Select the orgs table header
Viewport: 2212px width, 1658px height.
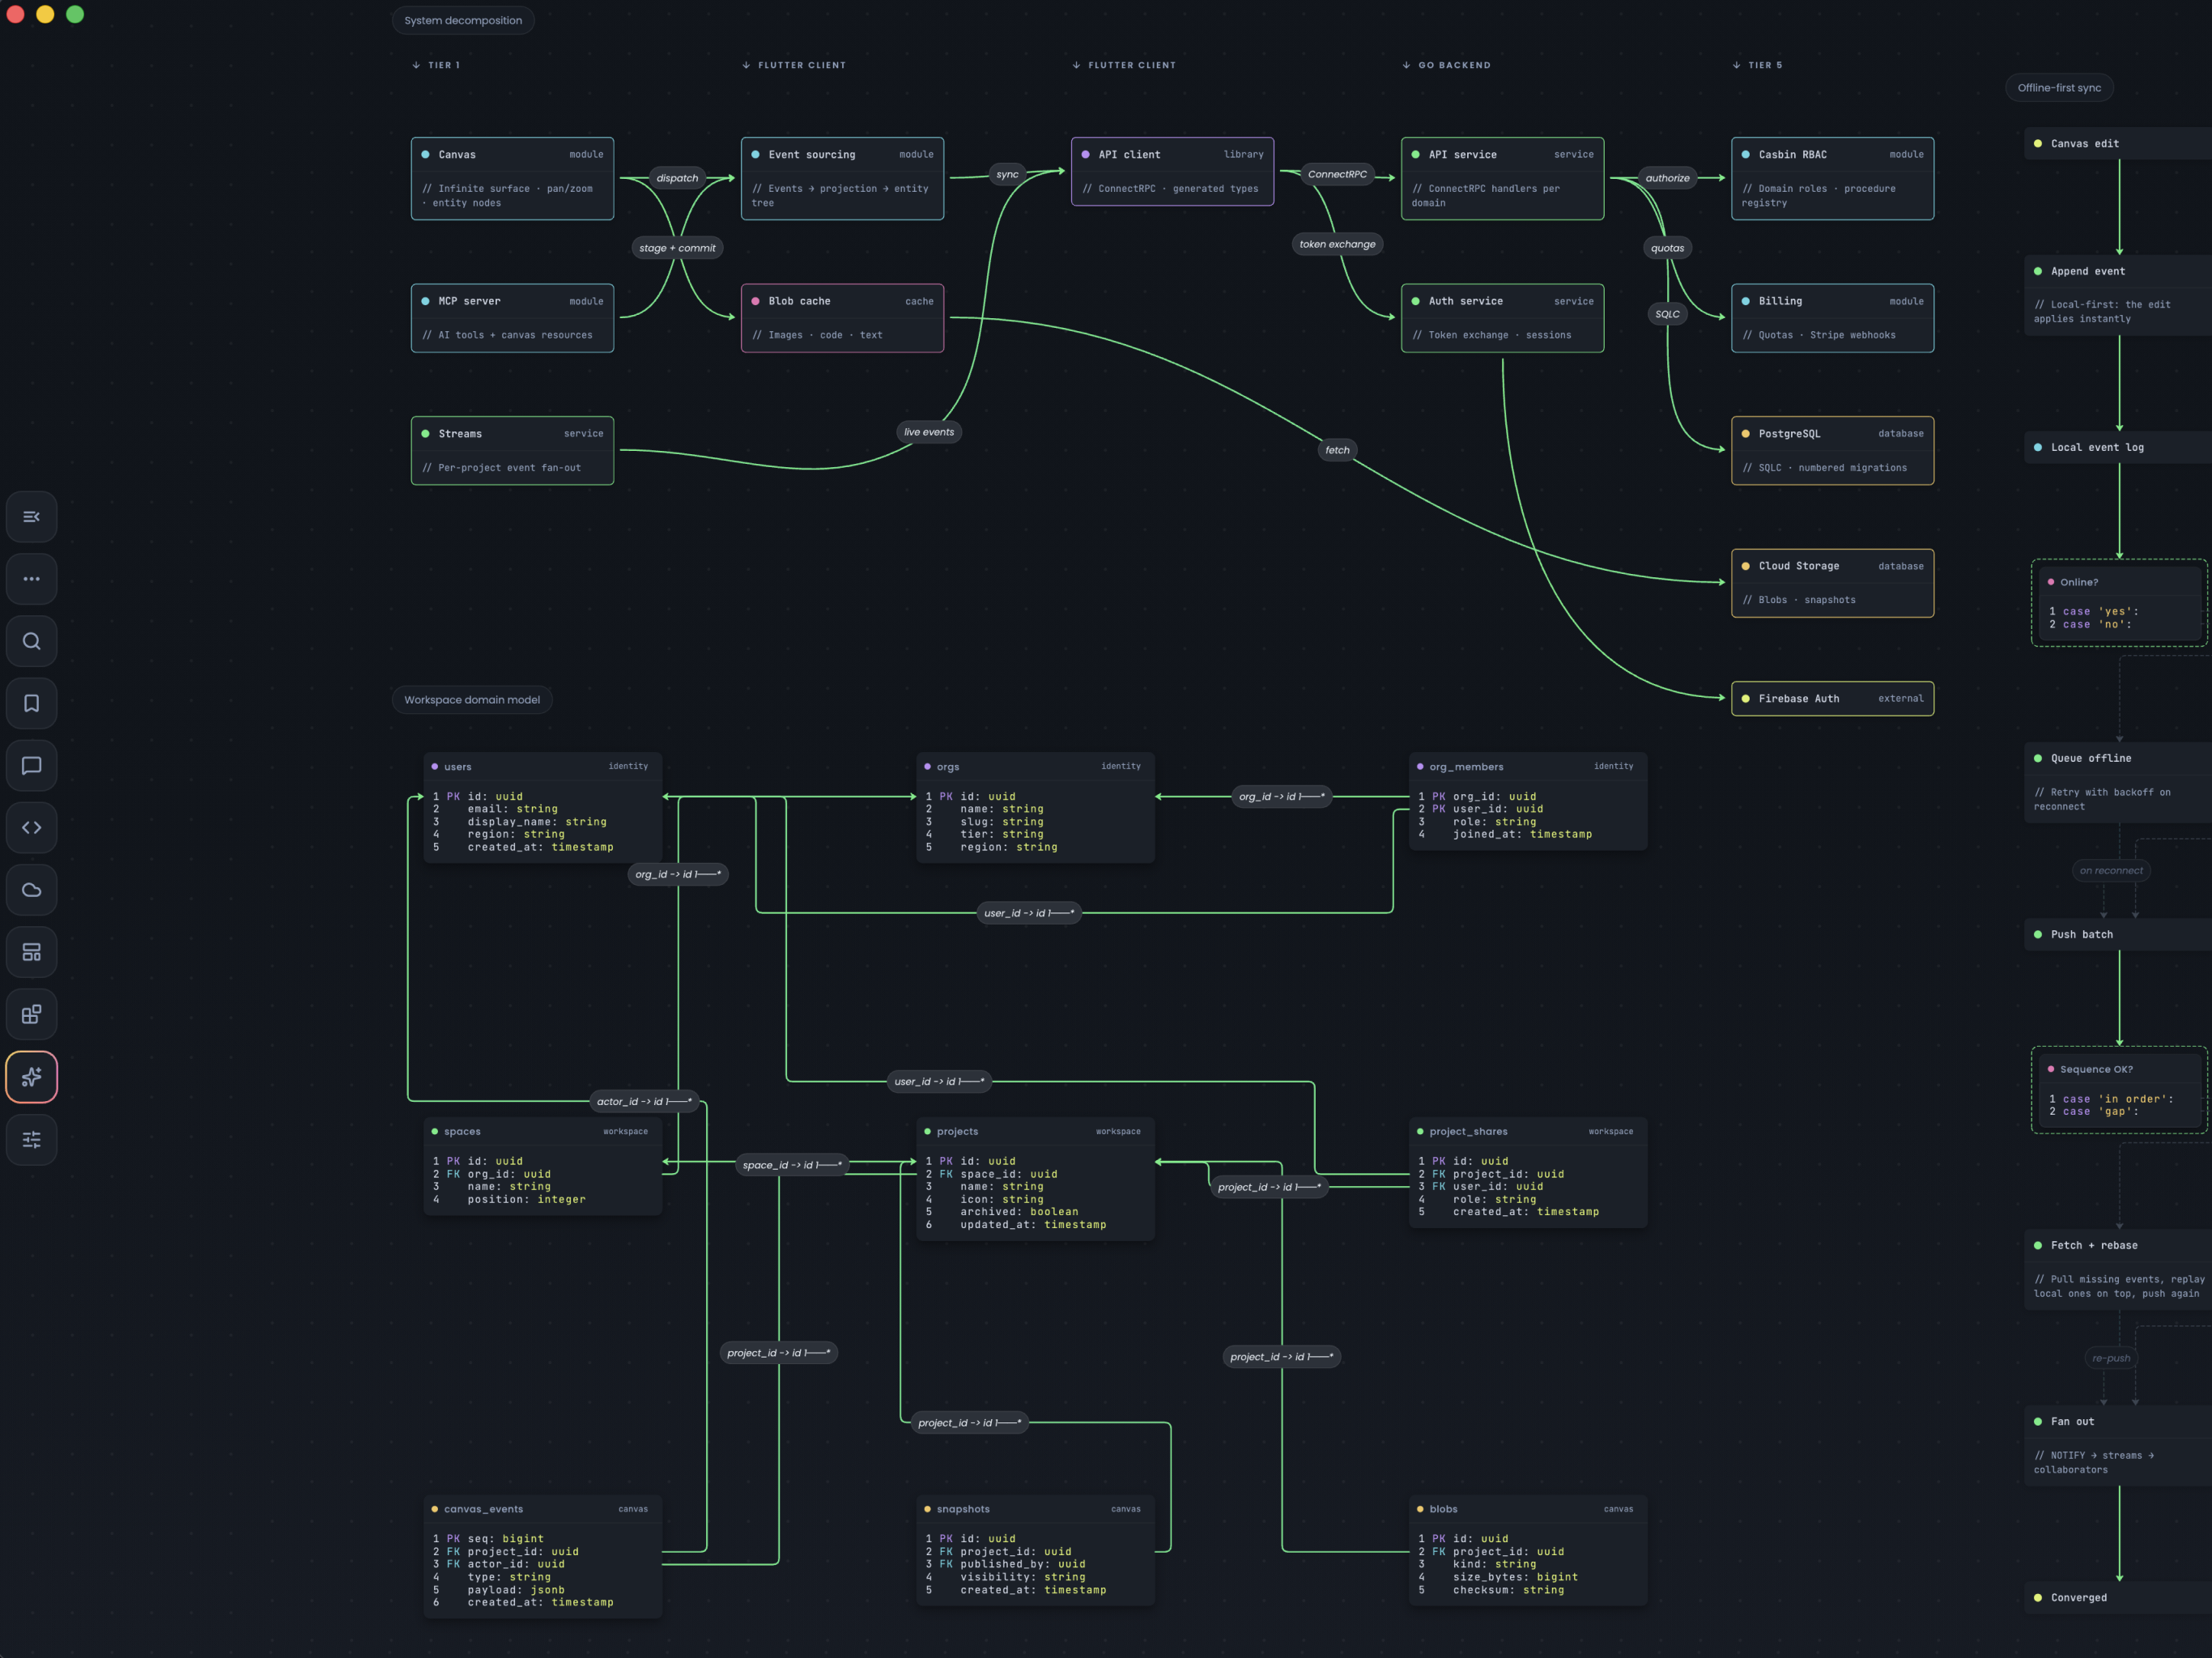[x=1035, y=767]
